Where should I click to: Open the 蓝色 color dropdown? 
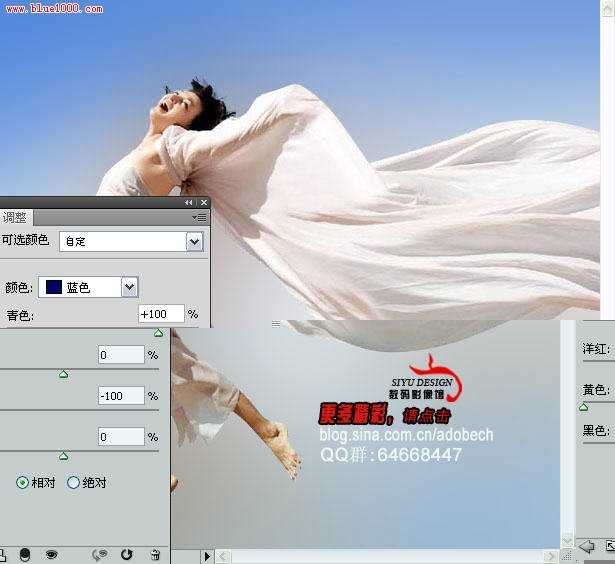[x=129, y=287]
